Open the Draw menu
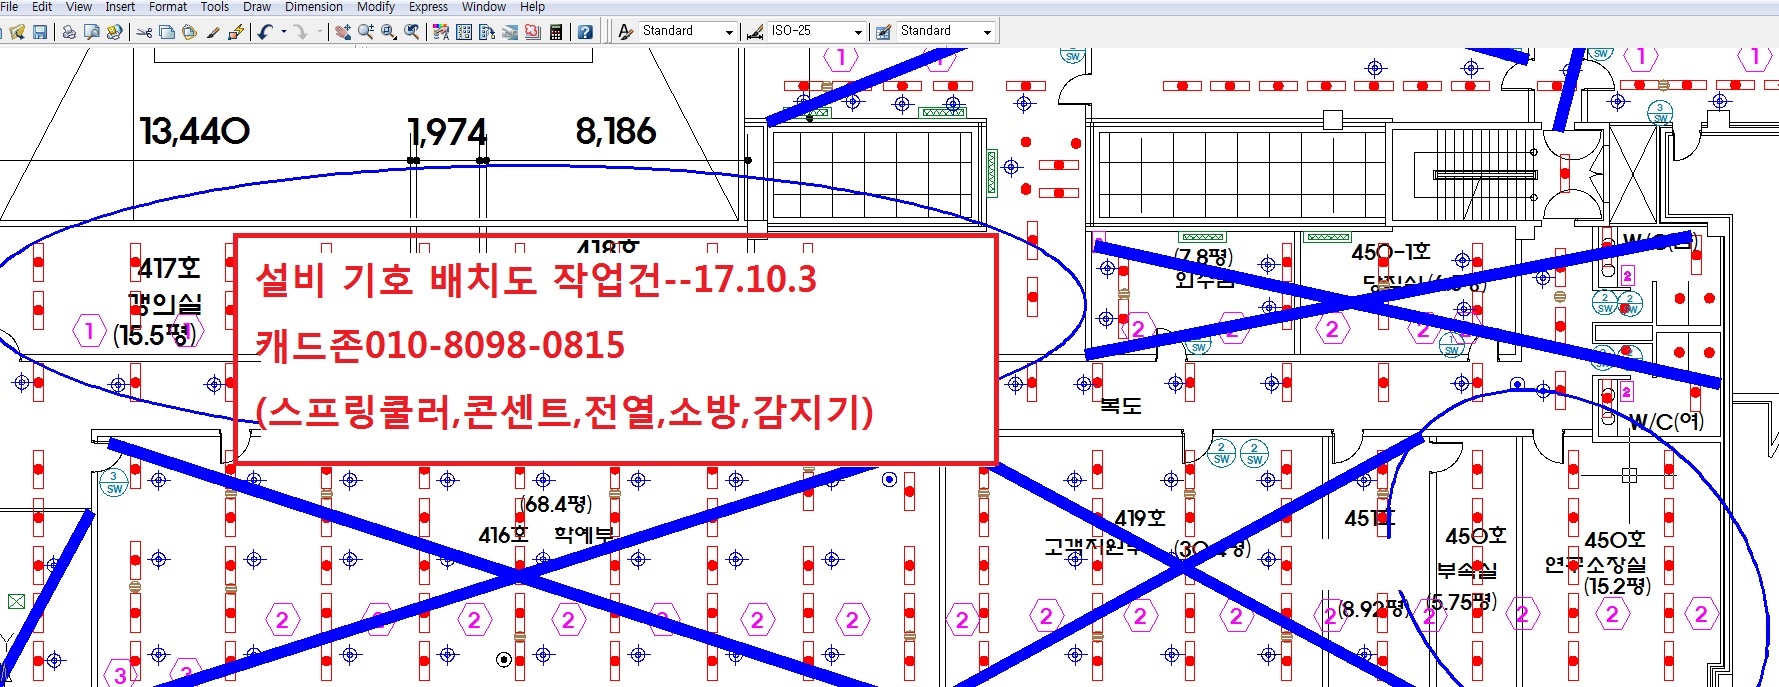1779x687 pixels. [x=257, y=6]
